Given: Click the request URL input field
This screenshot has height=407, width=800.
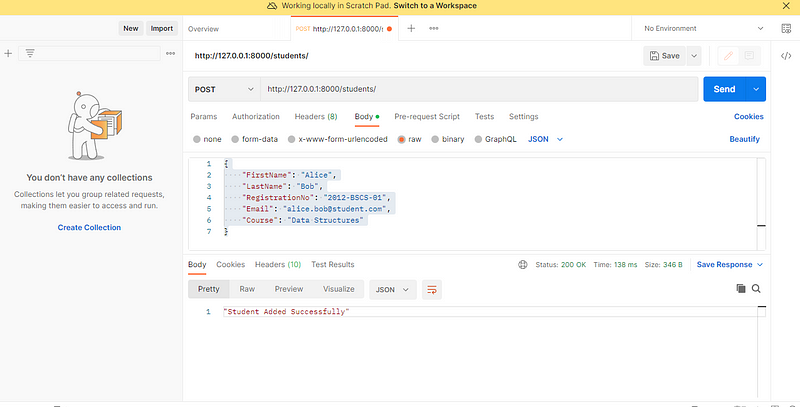Looking at the screenshot, I should click(479, 89).
